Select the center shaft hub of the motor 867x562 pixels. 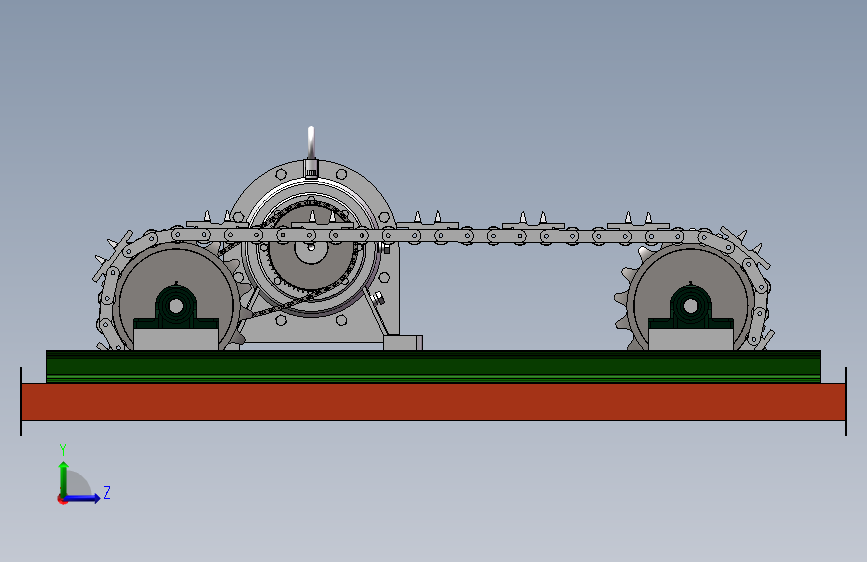311,247
